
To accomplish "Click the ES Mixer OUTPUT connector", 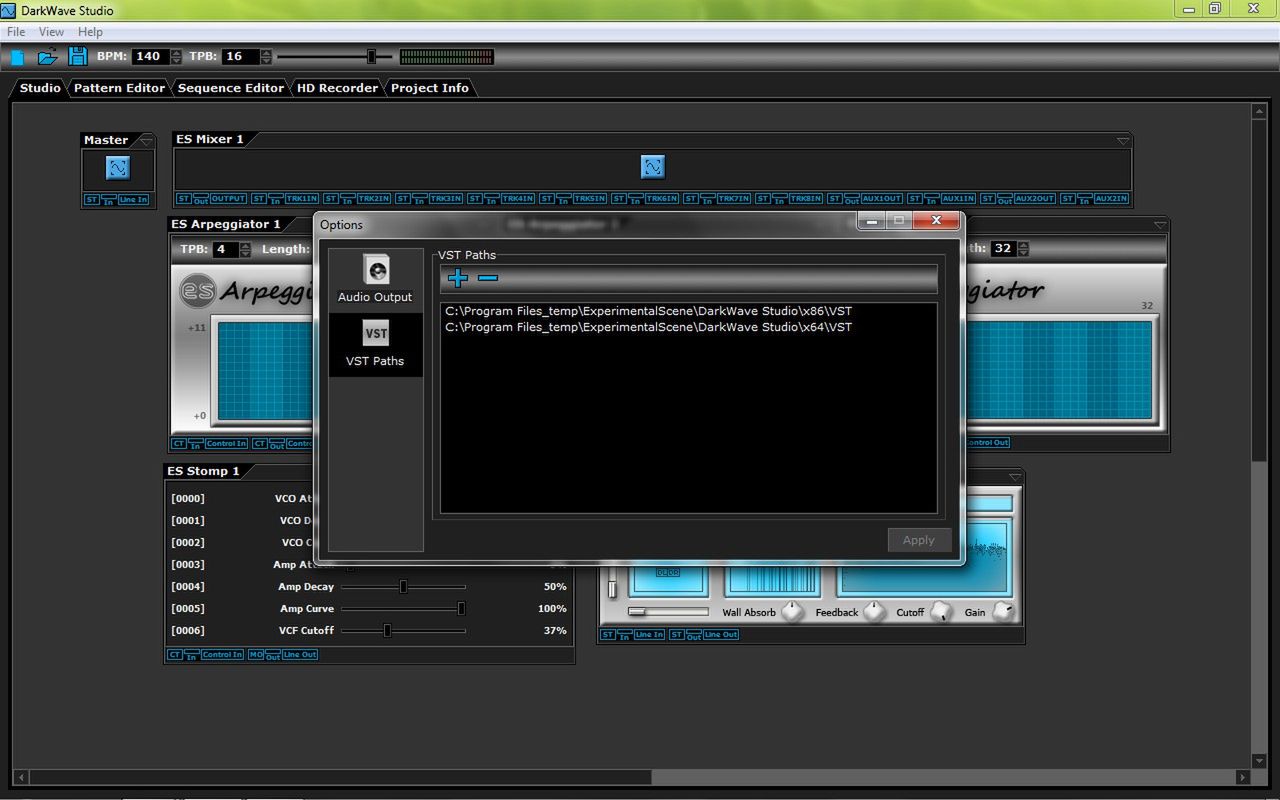I will tap(228, 199).
